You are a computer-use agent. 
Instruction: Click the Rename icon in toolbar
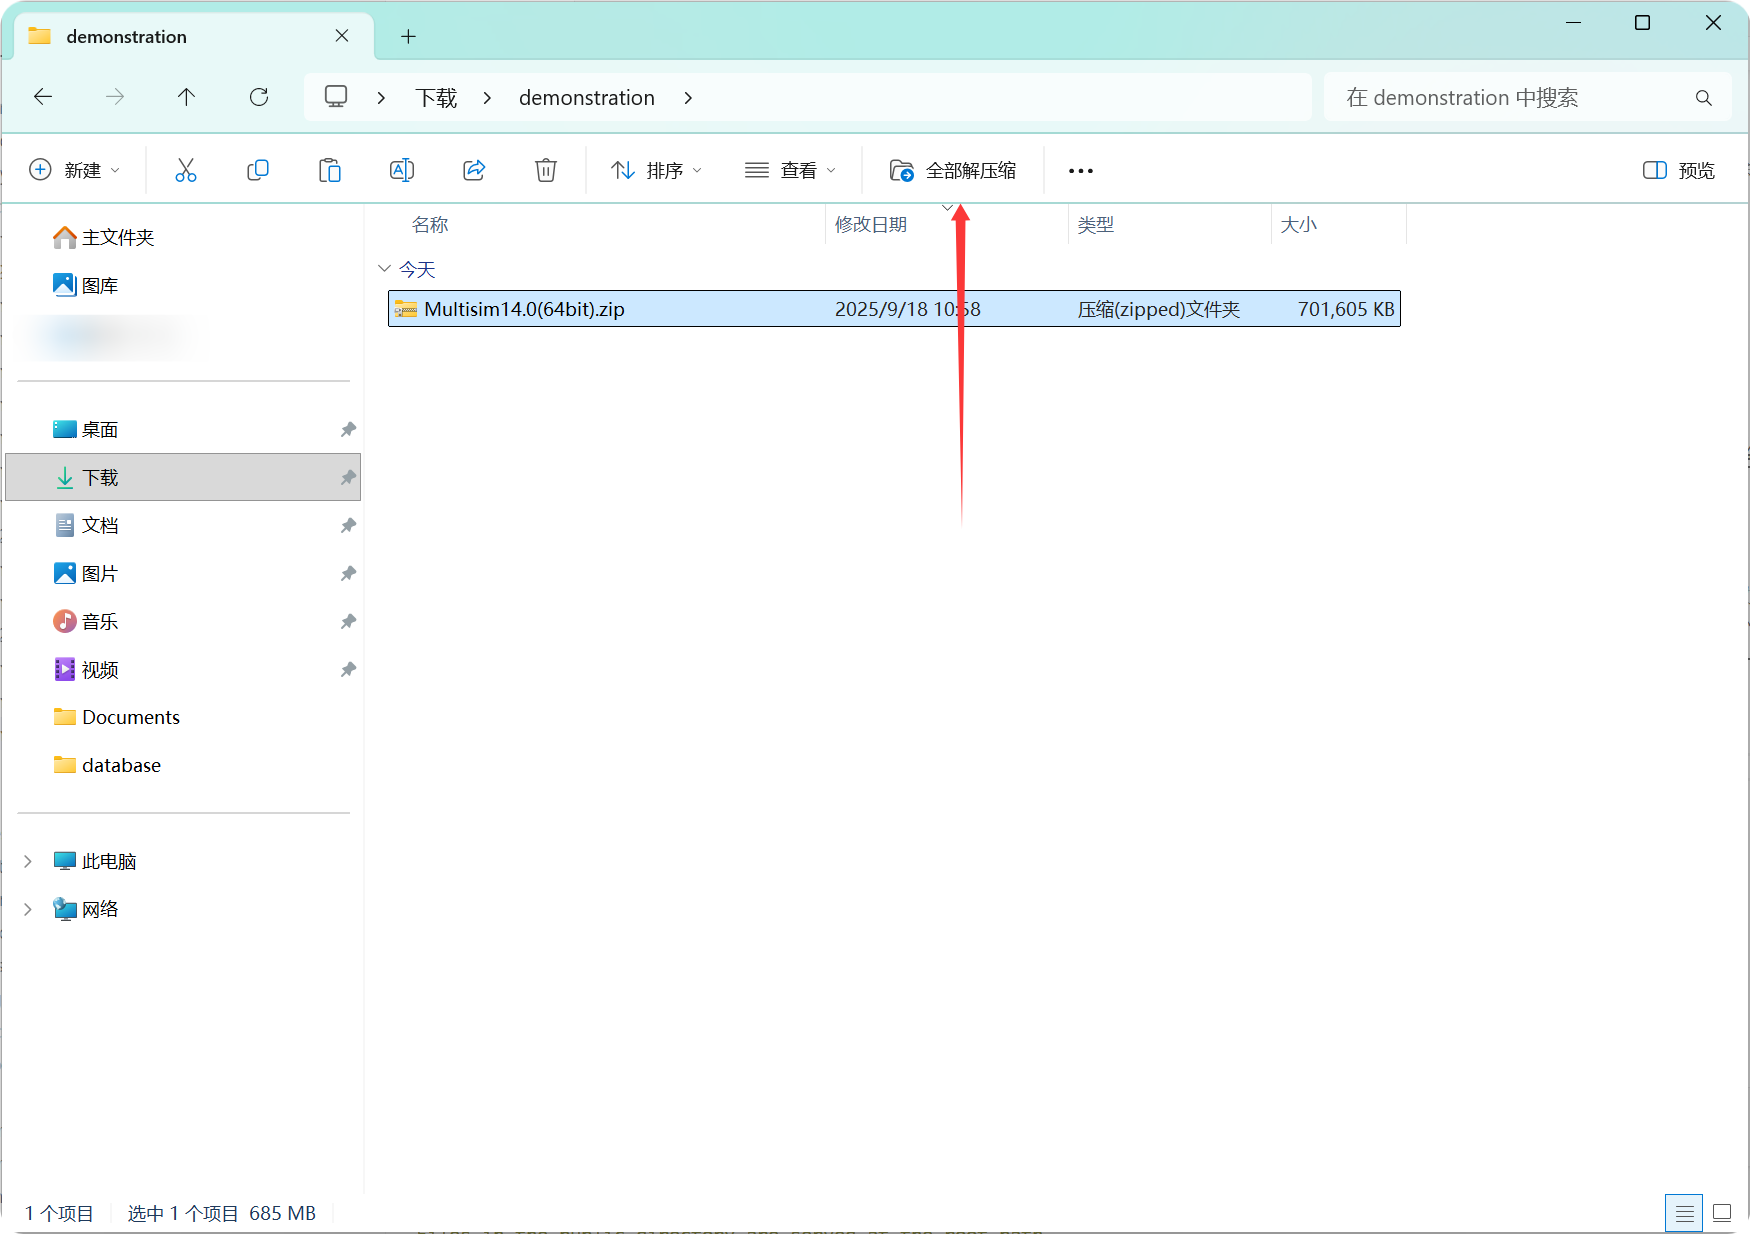click(402, 170)
